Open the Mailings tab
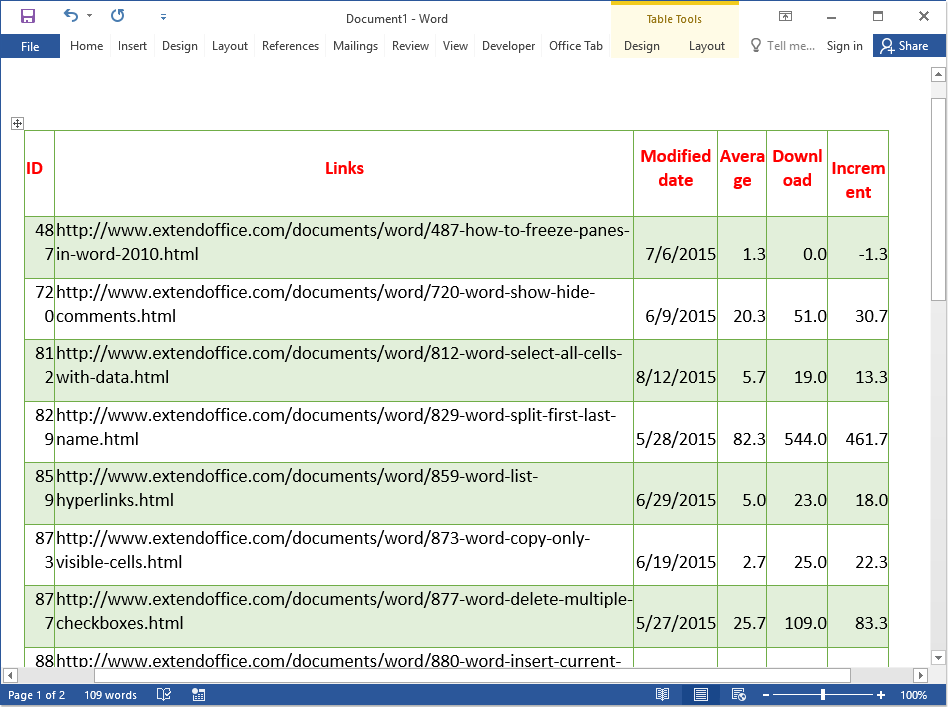The width and height of the screenshot is (948, 707). 355,46
